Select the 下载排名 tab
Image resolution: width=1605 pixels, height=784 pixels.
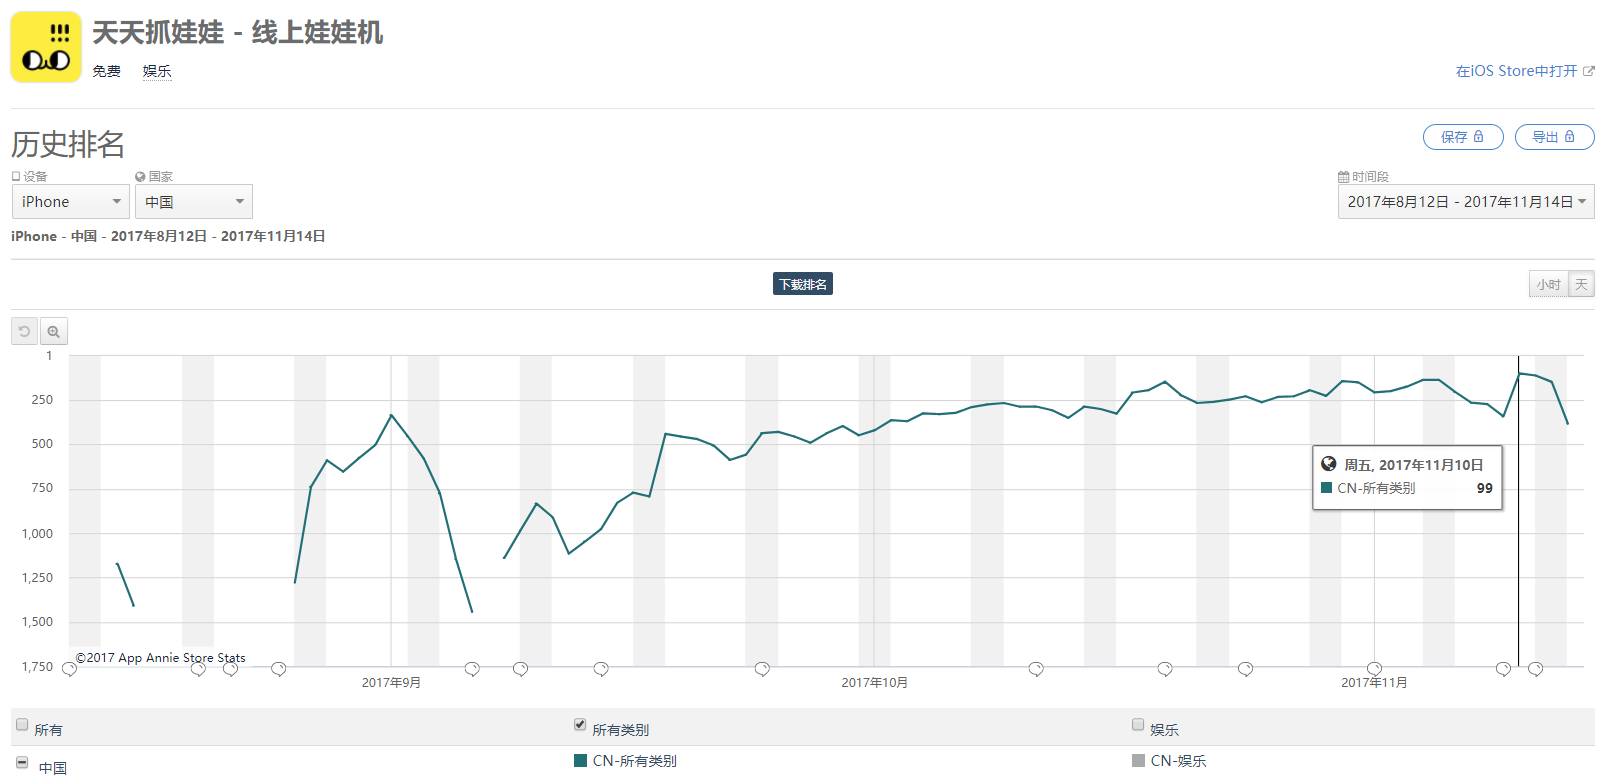pyautogui.click(x=803, y=284)
